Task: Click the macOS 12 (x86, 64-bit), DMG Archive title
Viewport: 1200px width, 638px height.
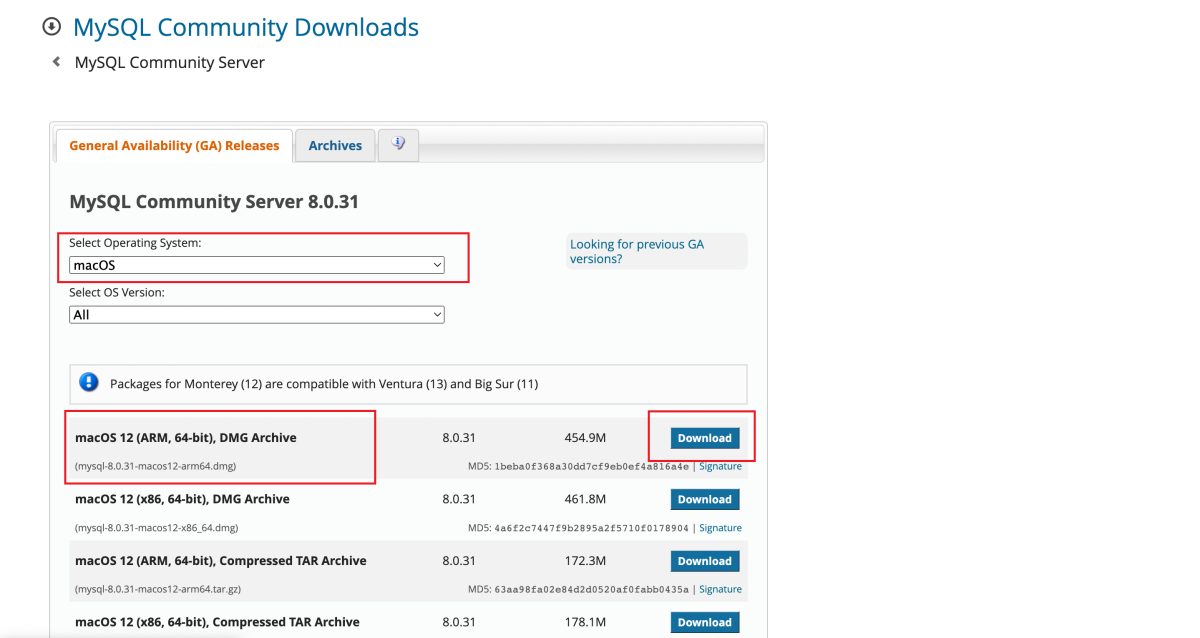Action: click(x=182, y=499)
